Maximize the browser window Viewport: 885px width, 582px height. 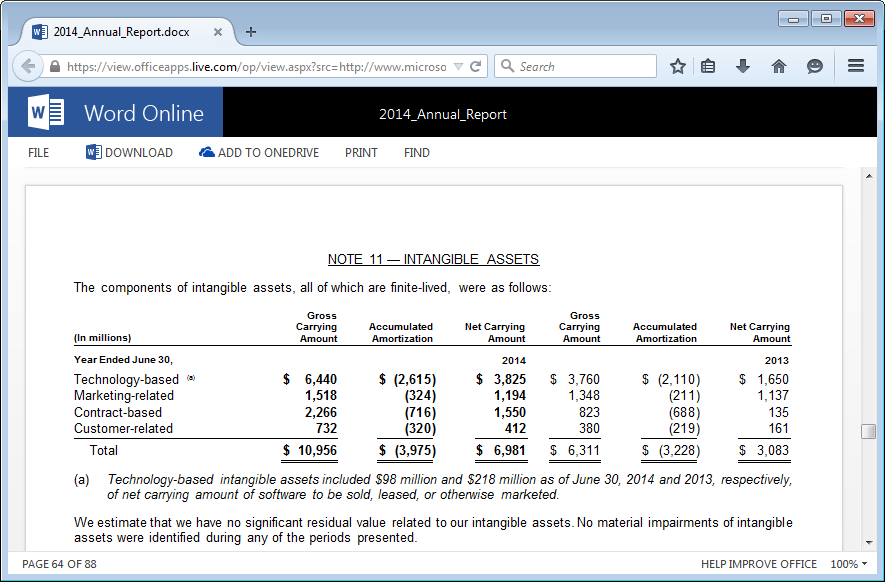coord(826,19)
